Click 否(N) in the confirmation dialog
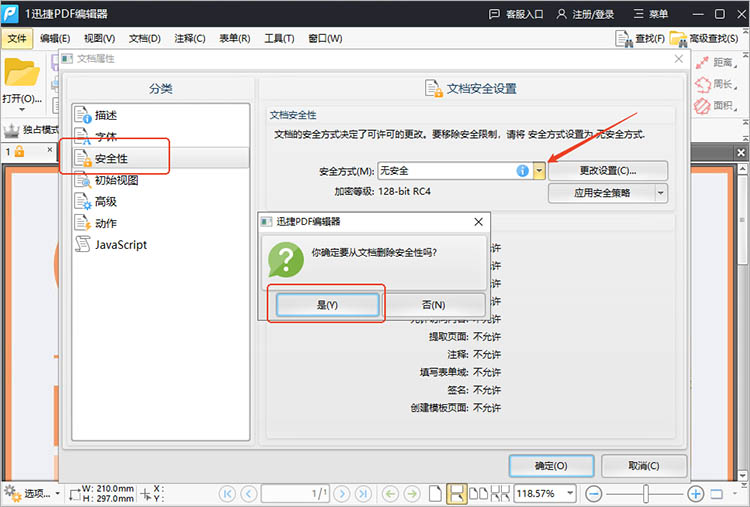 (x=434, y=305)
